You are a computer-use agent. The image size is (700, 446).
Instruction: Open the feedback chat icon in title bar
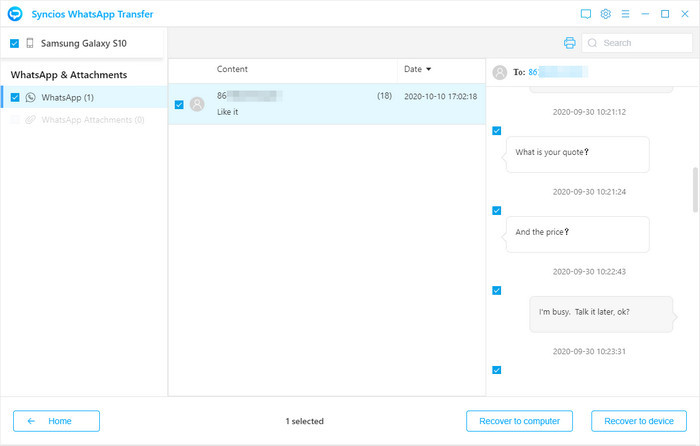click(586, 14)
